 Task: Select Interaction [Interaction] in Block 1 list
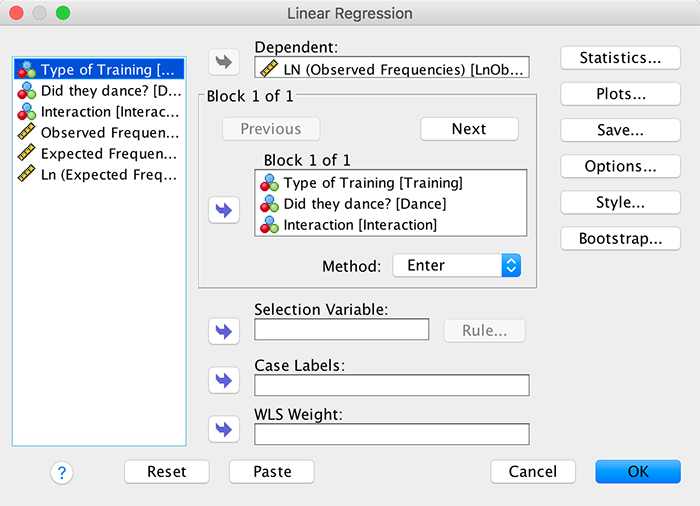pos(360,225)
